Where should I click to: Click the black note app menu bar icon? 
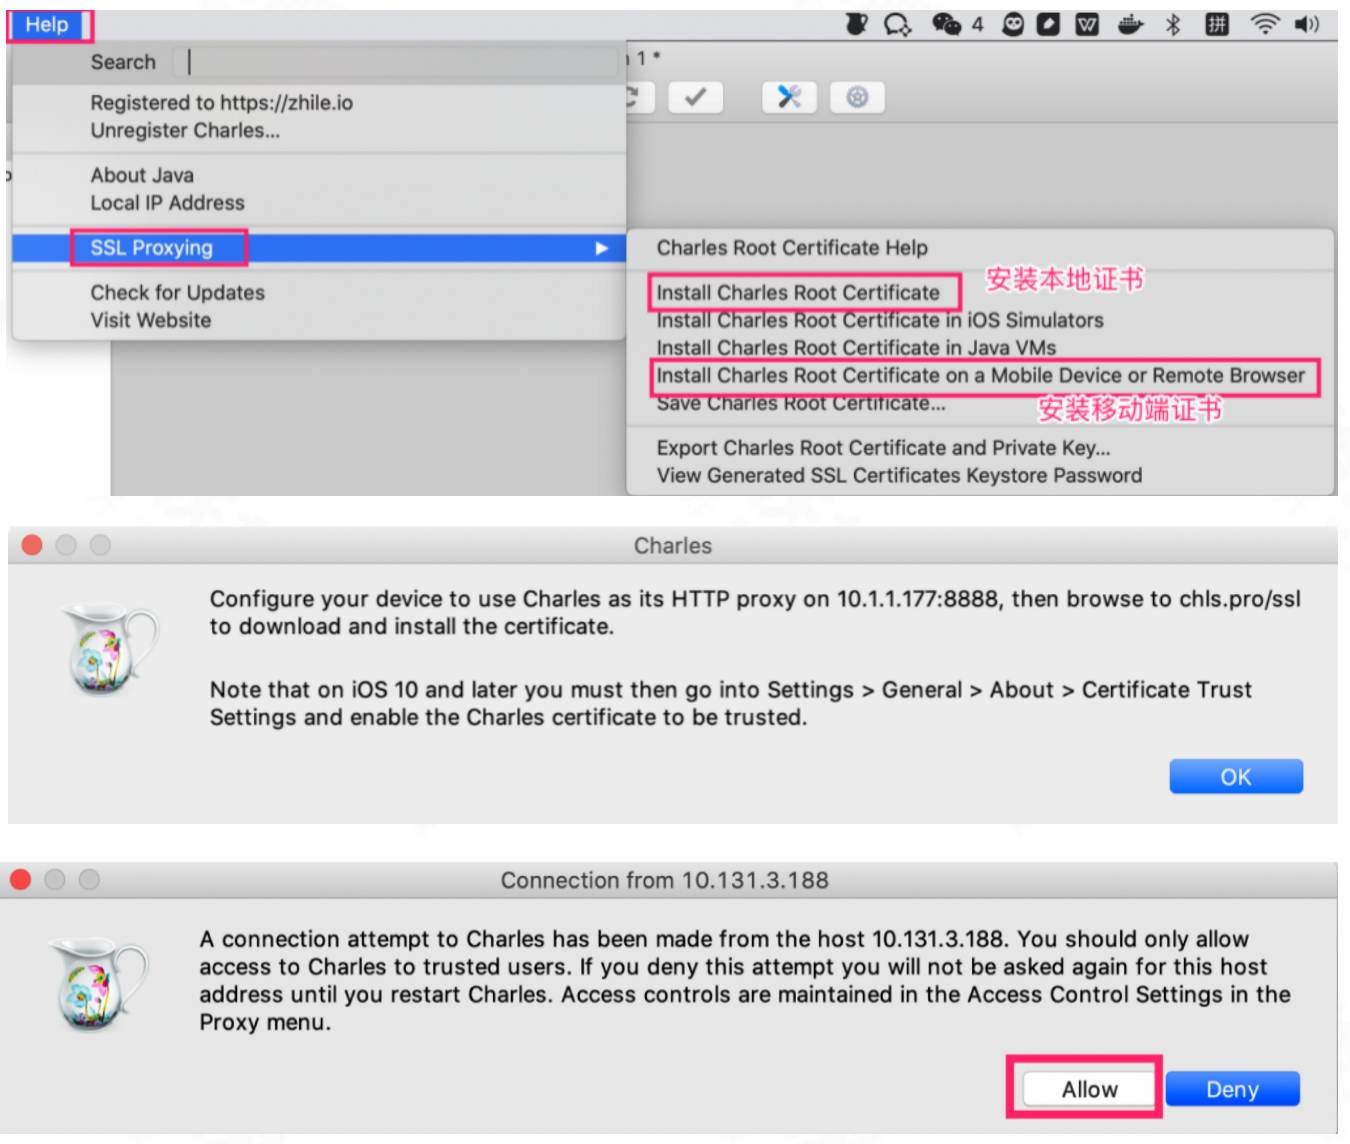pos(1048,24)
